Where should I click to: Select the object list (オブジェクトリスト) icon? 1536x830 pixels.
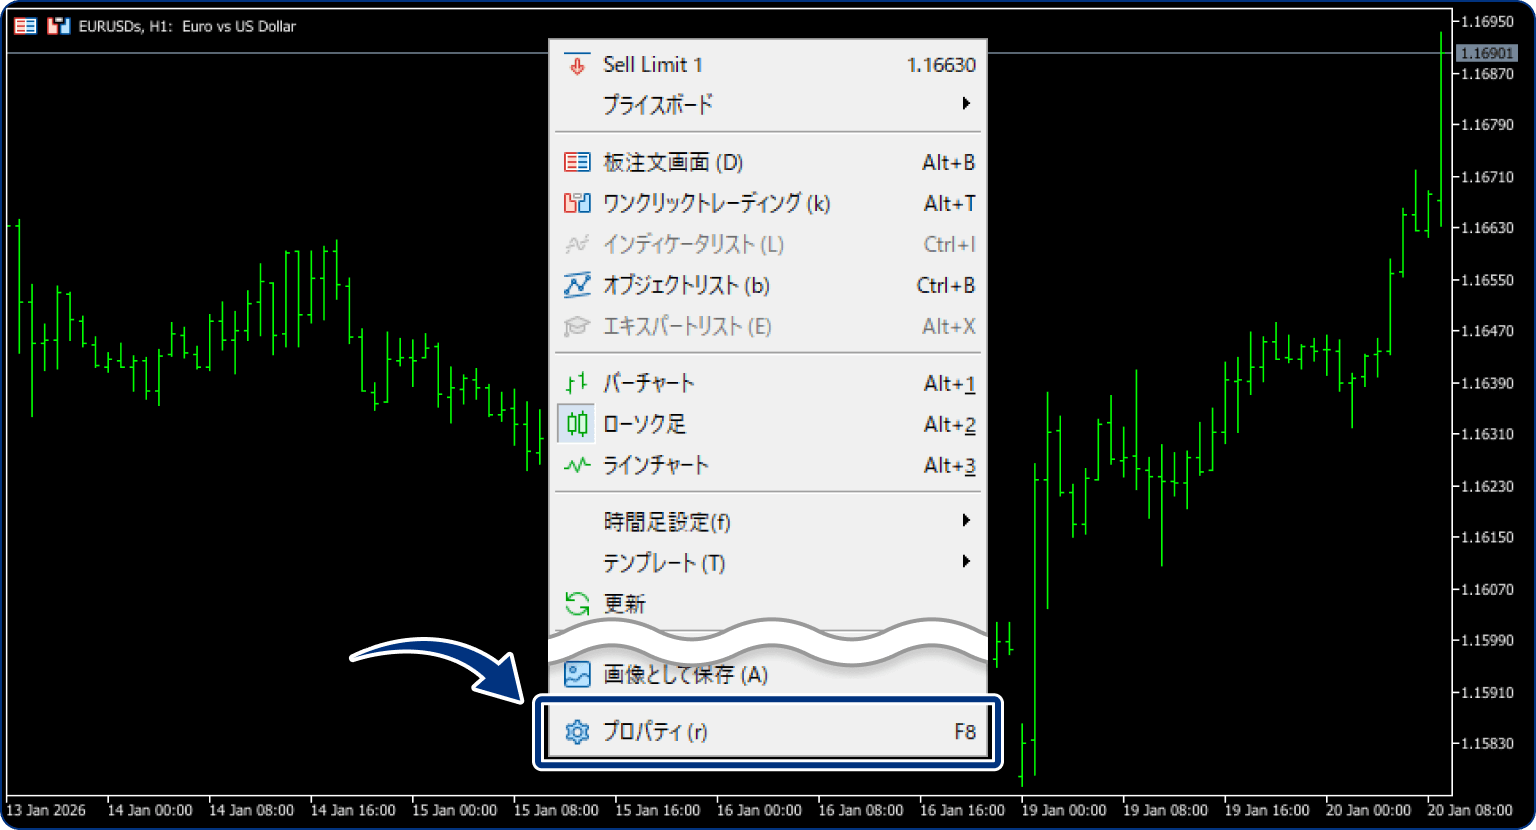tap(576, 285)
